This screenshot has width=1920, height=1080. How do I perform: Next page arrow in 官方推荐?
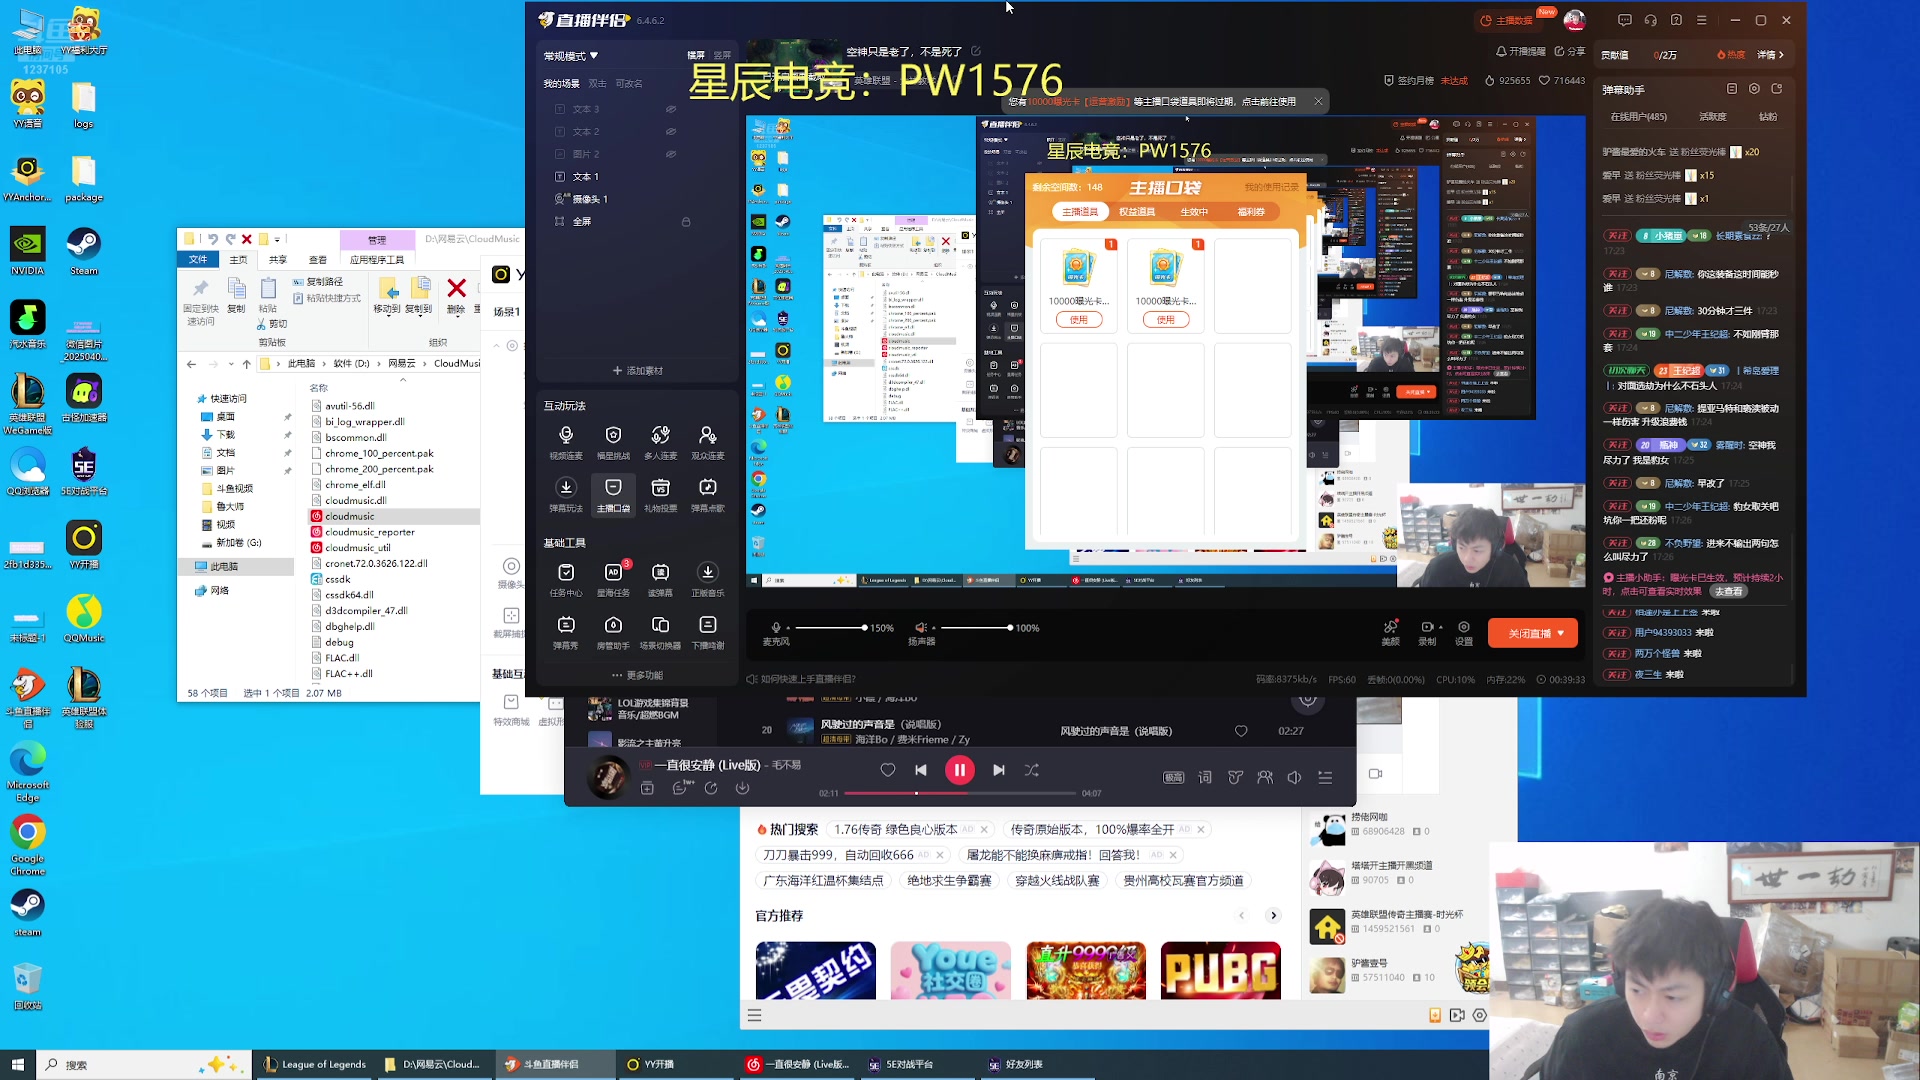1273,915
